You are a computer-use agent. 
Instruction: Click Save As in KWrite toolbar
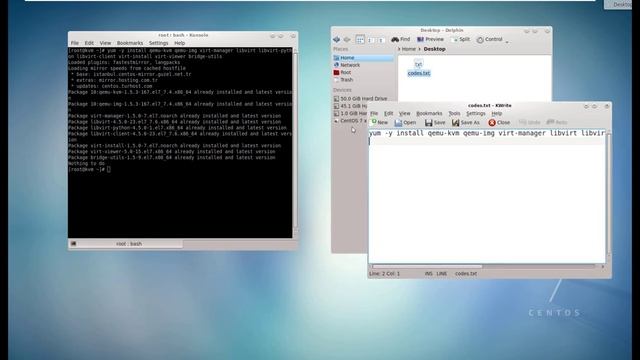pos(466,122)
